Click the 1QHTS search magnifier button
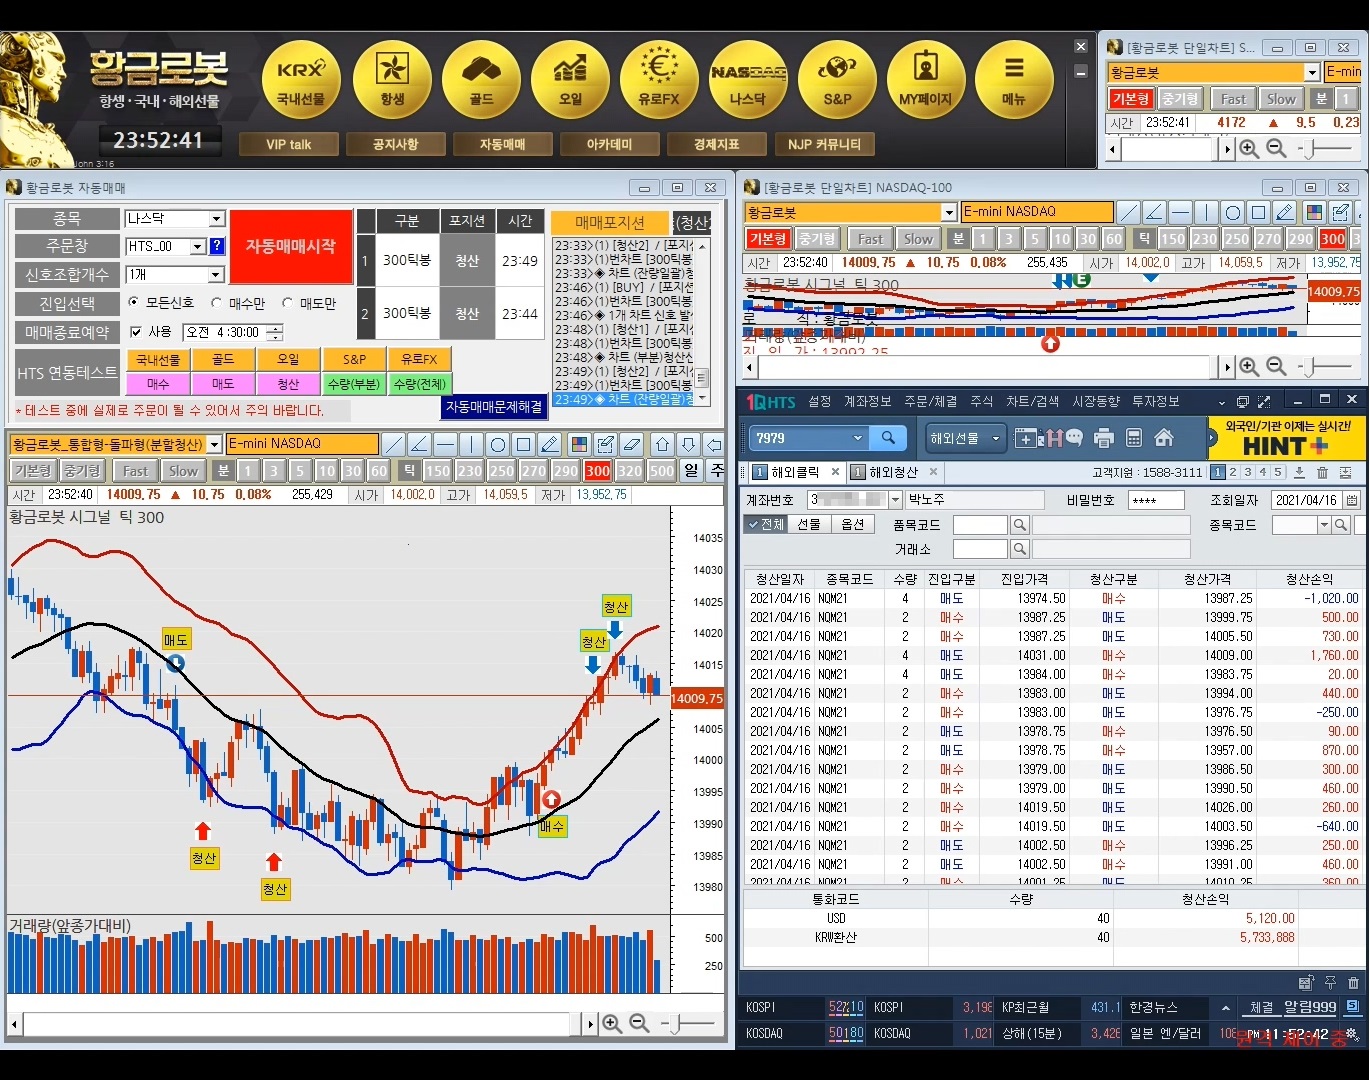 coord(888,438)
